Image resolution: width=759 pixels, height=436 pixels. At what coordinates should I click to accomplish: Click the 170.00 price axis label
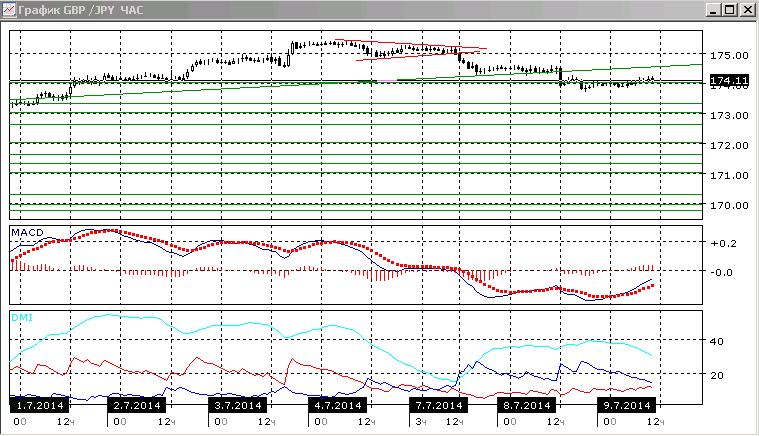(729, 206)
